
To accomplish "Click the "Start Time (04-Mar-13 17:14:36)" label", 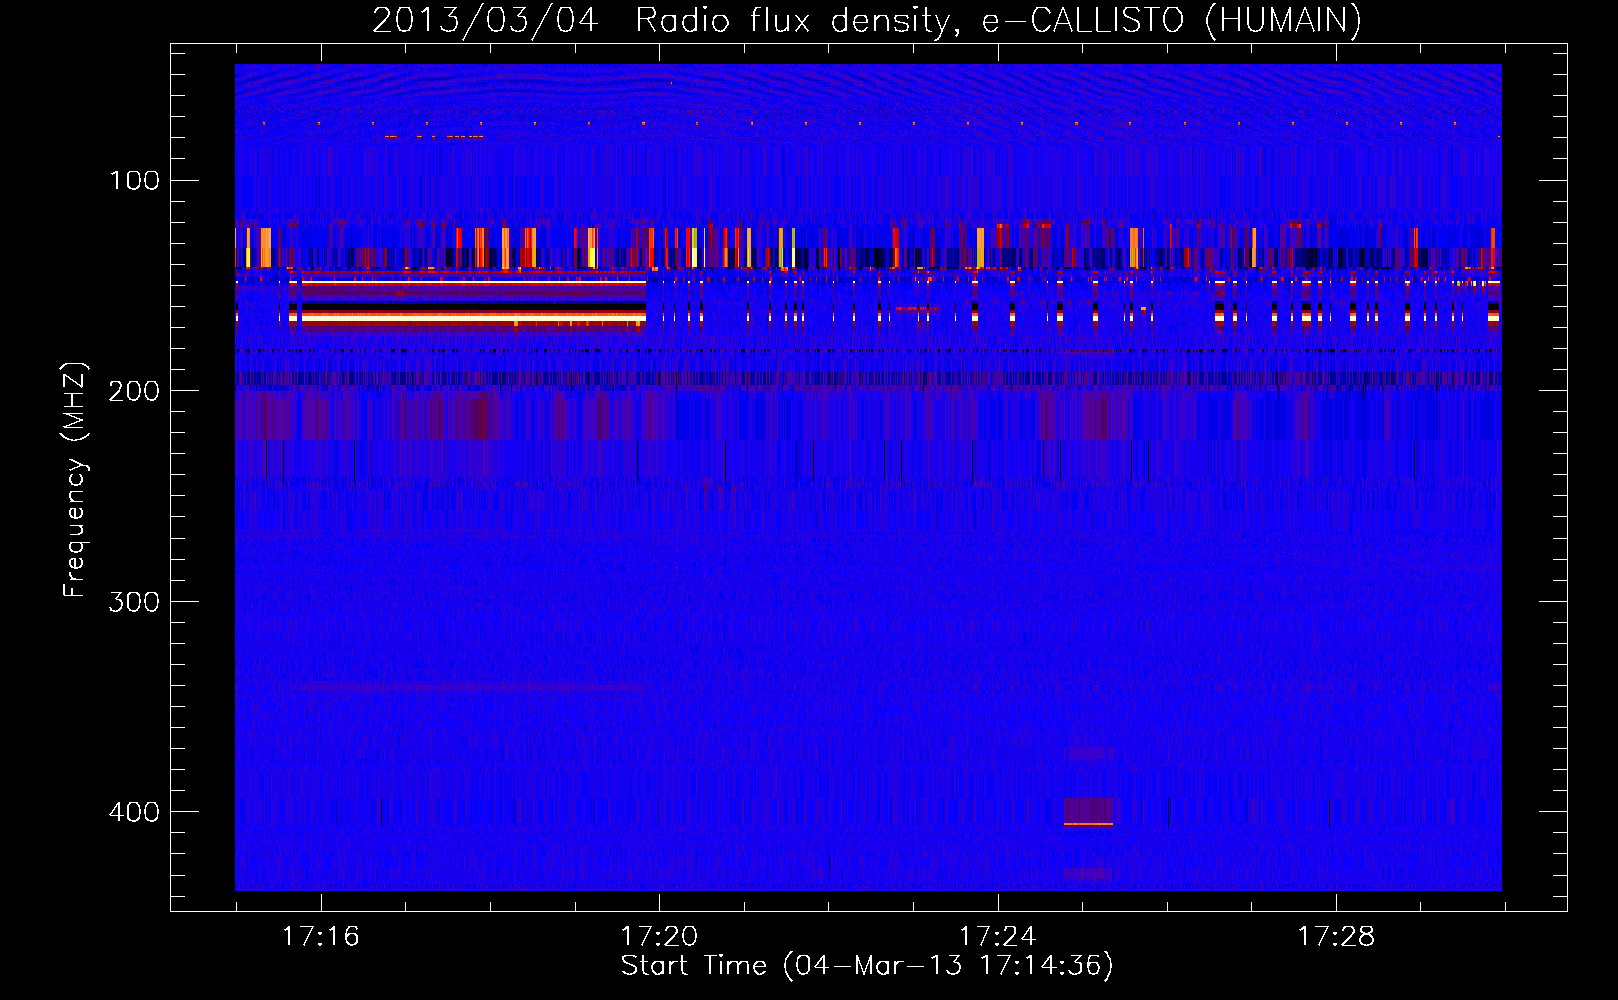I will tap(867, 966).
